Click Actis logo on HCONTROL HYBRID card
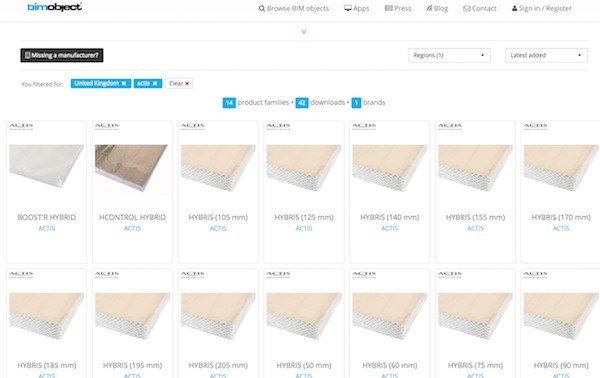The width and height of the screenshot is (600, 378). click(x=107, y=126)
